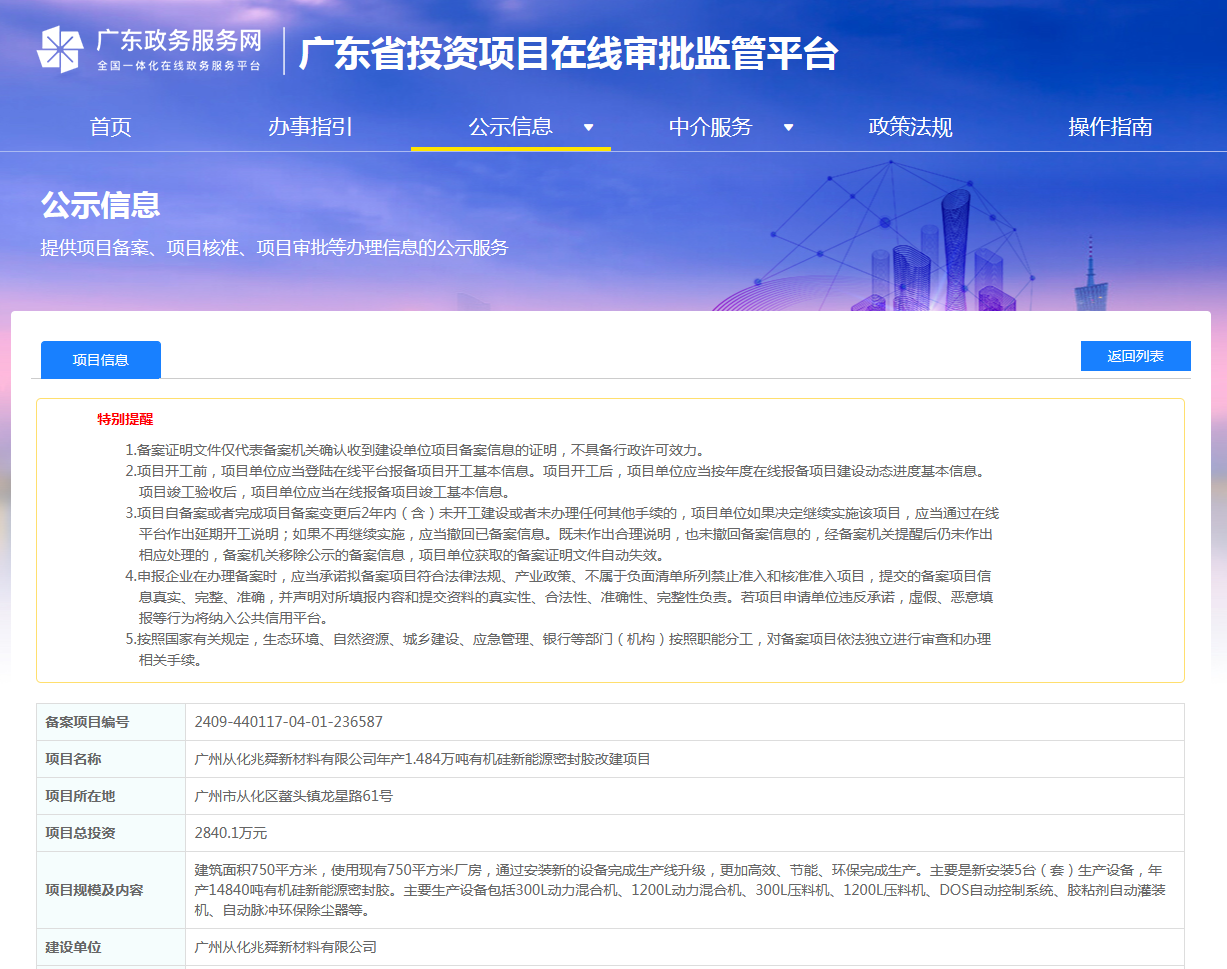Image resolution: width=1227 pixels, height=969 pixels.
Task: Open the 操作指南 page
Action: click(1110, 127)
